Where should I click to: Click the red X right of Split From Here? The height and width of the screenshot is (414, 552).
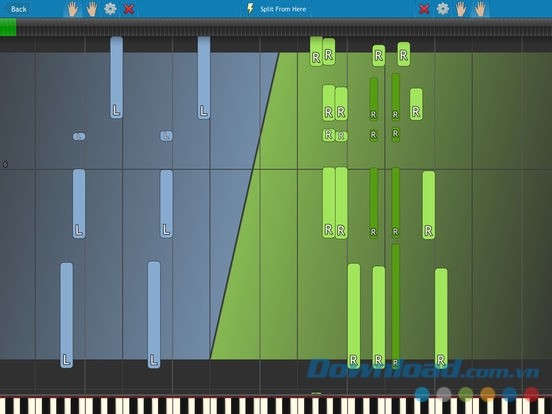(x=424, y=9)
